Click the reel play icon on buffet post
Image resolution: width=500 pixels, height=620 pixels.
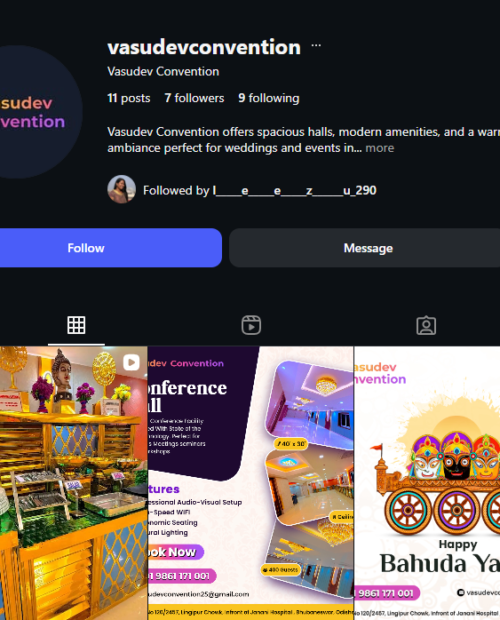pos(131,362)
